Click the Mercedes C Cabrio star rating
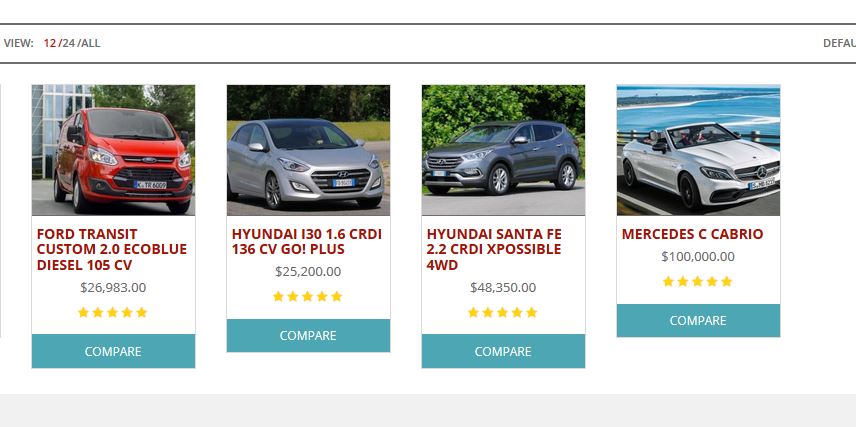 coord(697,282)
